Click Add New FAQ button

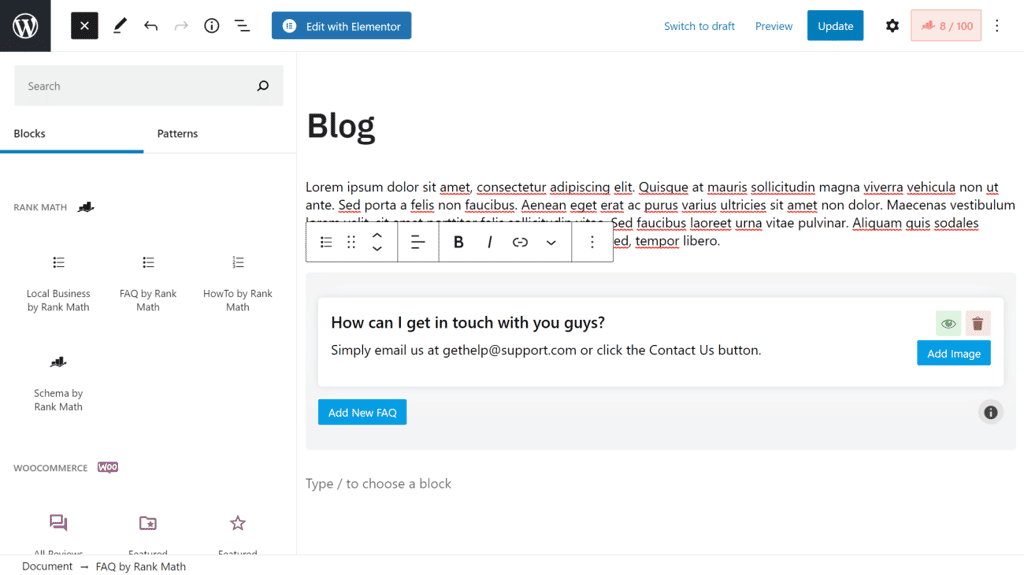[x=362, y=412]
